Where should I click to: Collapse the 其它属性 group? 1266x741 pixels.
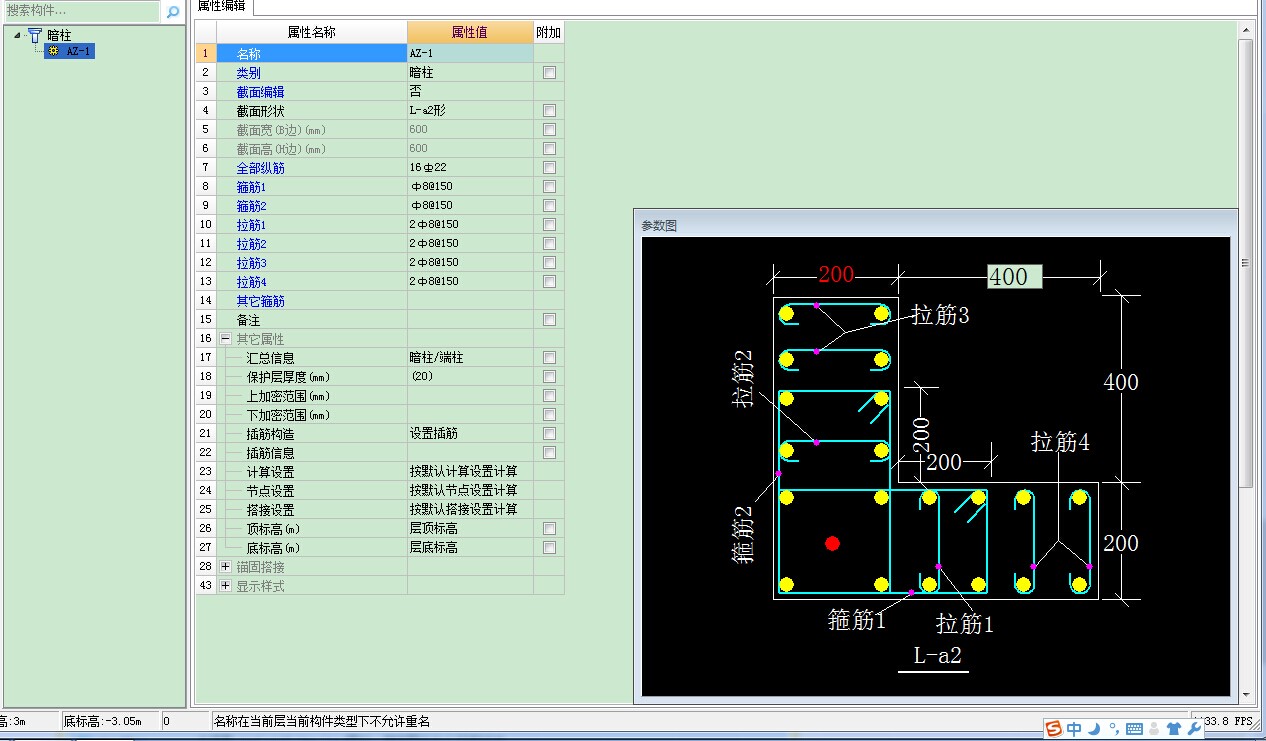(x=225, y=339)
